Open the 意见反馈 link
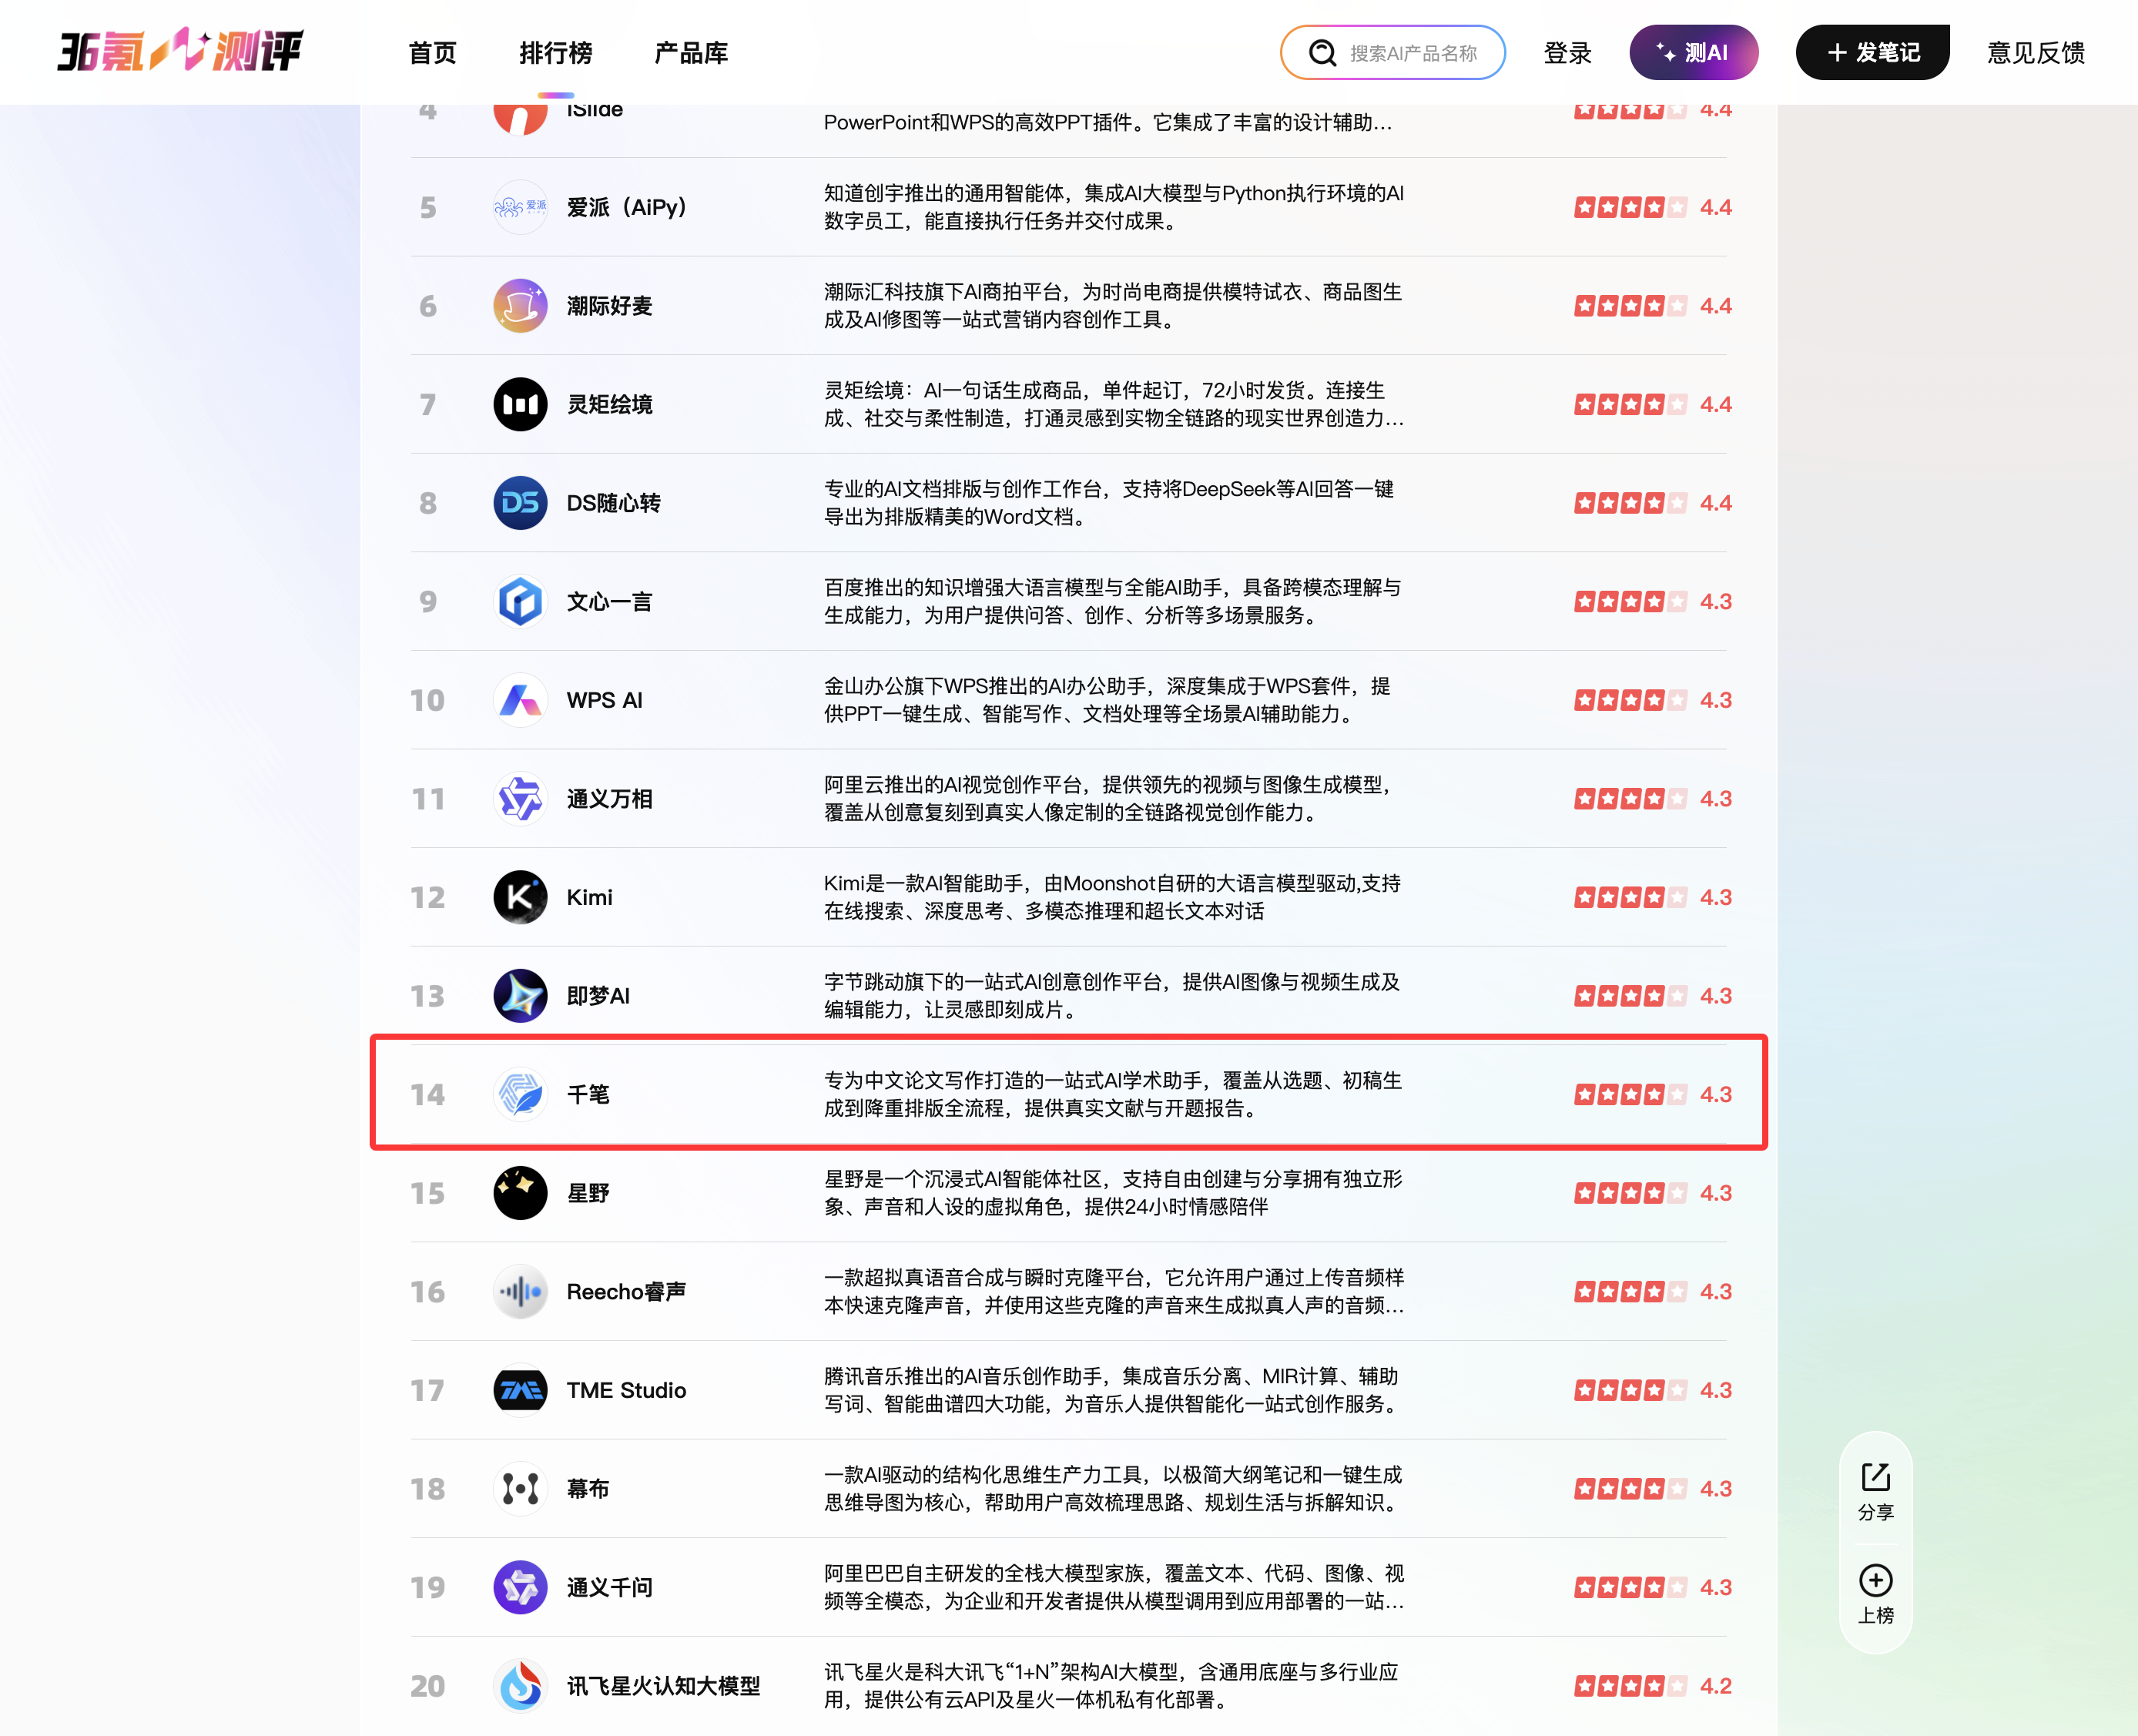This screenshot has height=1736, width=2138. [2036, 53]
